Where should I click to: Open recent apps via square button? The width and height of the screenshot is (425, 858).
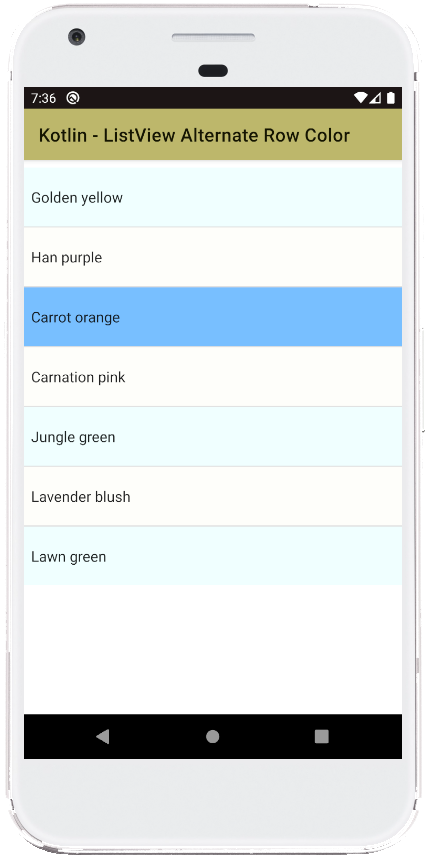pyautogui.click(x=322, y=737)
